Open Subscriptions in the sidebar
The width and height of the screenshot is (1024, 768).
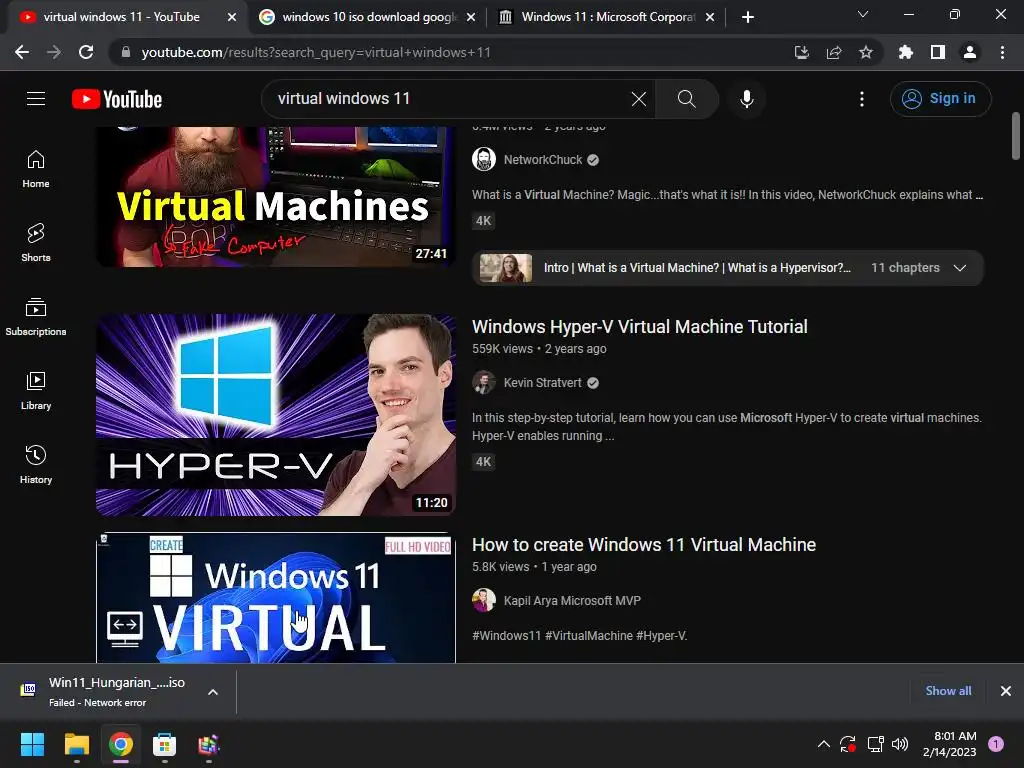(x=36, y=317)
